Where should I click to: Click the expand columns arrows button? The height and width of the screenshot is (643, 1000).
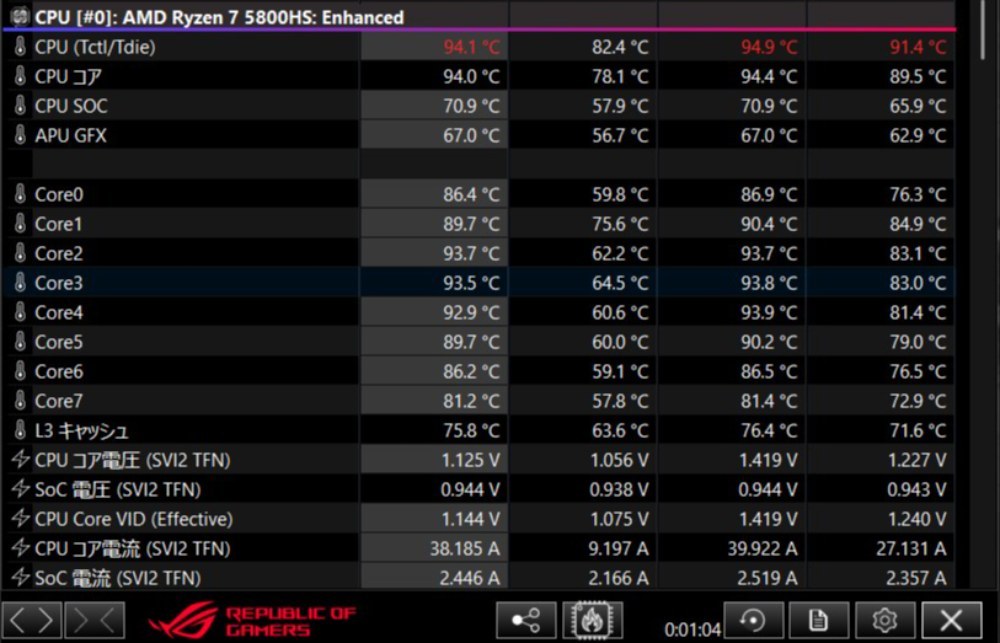click(31, 620)
